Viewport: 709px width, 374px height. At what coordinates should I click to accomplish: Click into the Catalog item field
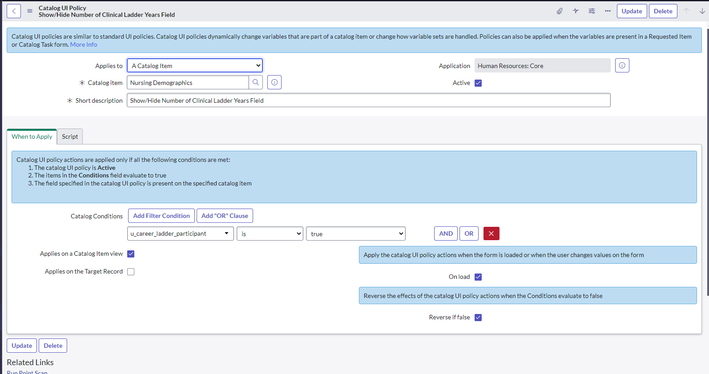tap(188, 82)
